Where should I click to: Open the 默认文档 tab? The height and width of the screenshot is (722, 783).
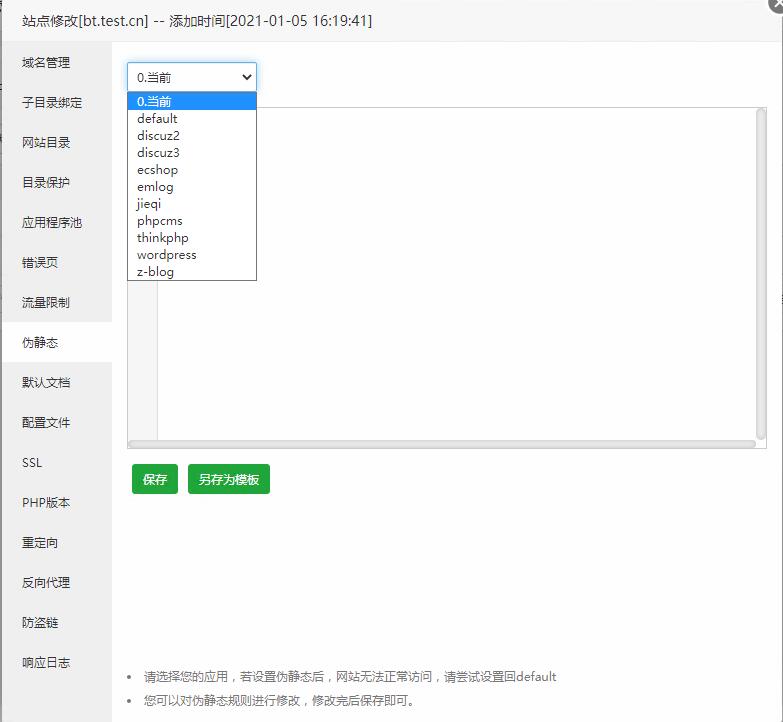57,382
